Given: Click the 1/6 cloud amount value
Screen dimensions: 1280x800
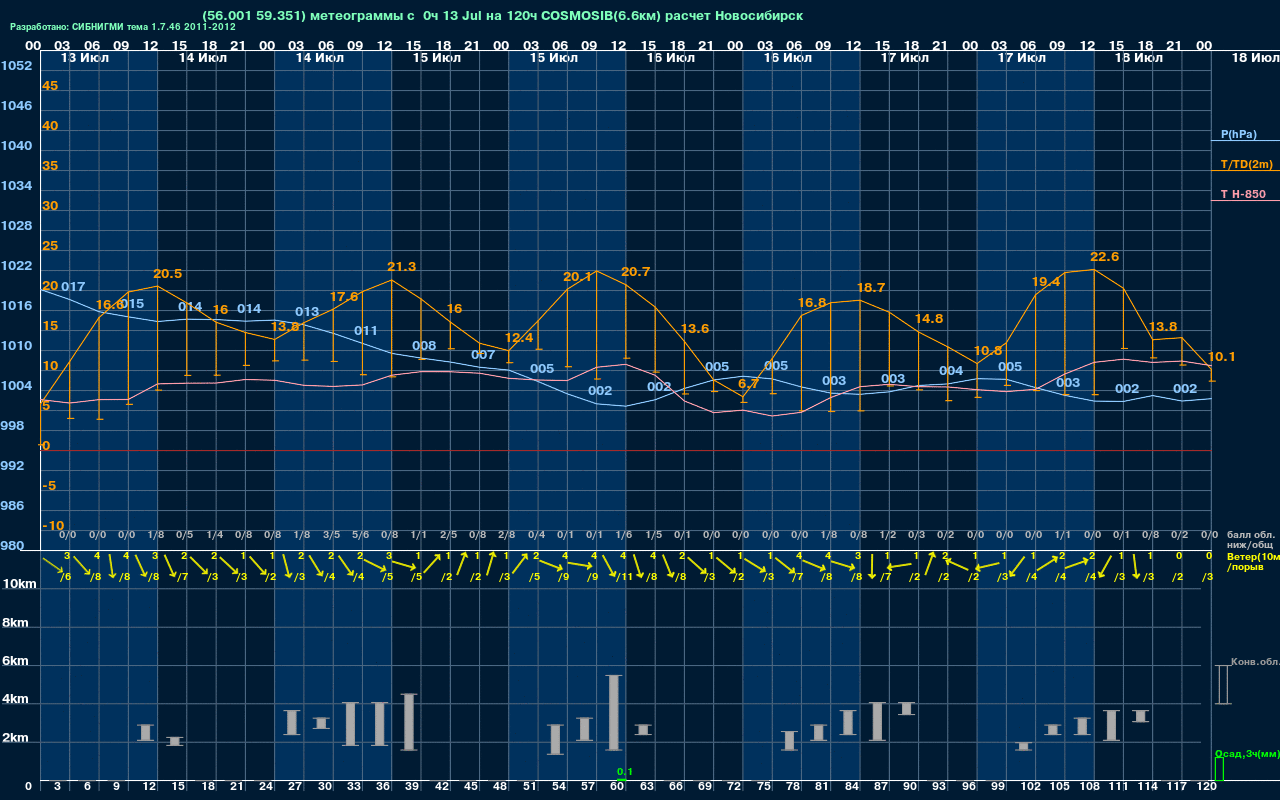Looking at the screenshot, I should point(623,535).
